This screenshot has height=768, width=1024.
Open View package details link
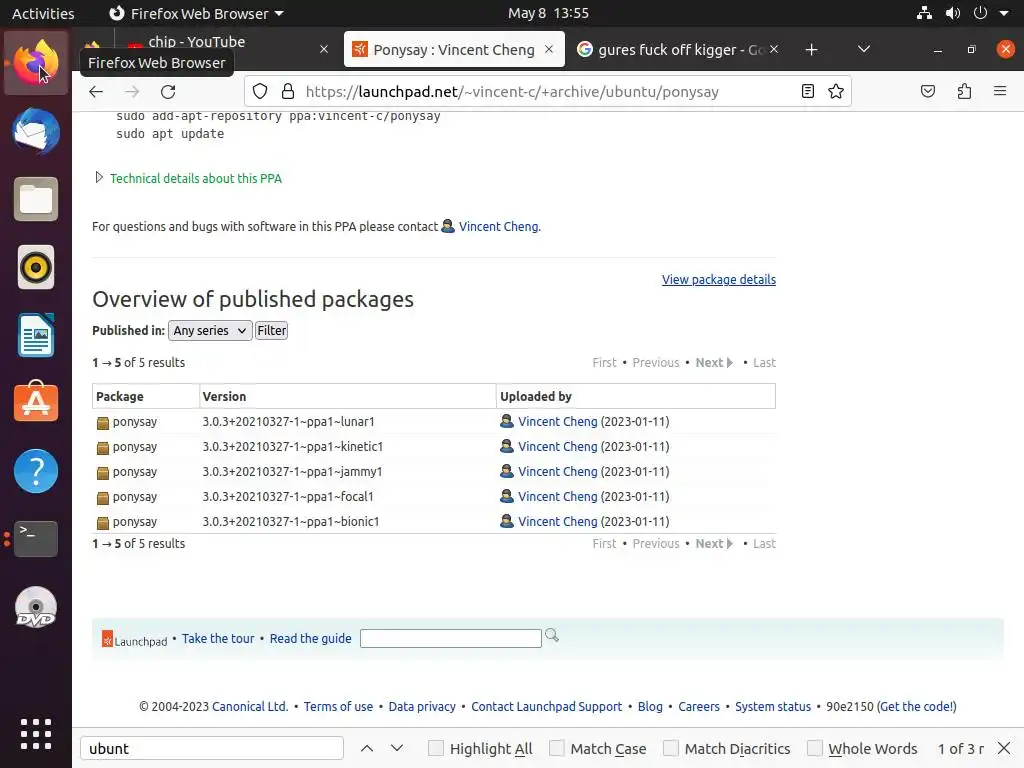tap(718, 280)
